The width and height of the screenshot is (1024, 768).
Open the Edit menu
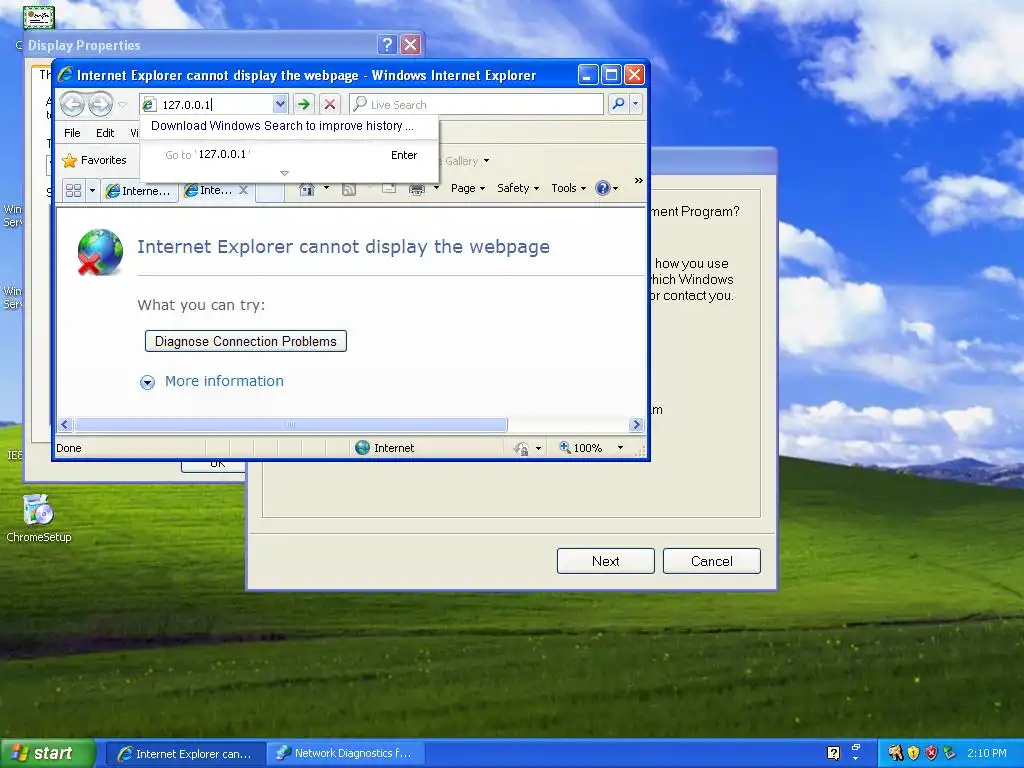click(x=104, y=133)
